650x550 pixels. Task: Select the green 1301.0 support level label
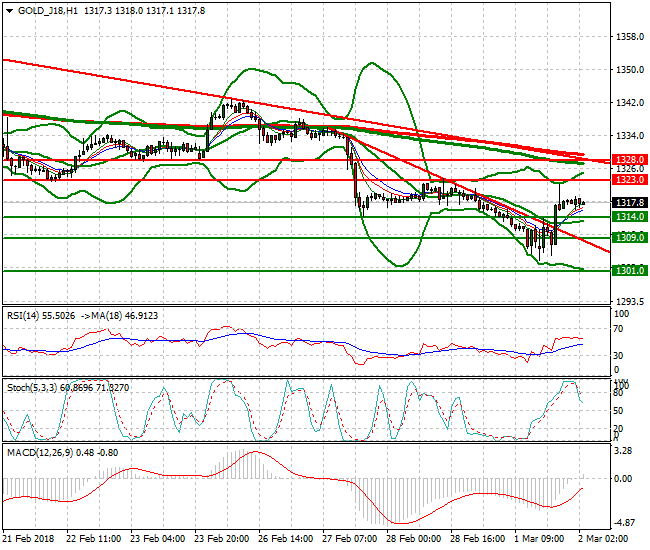tap(630, 271)
